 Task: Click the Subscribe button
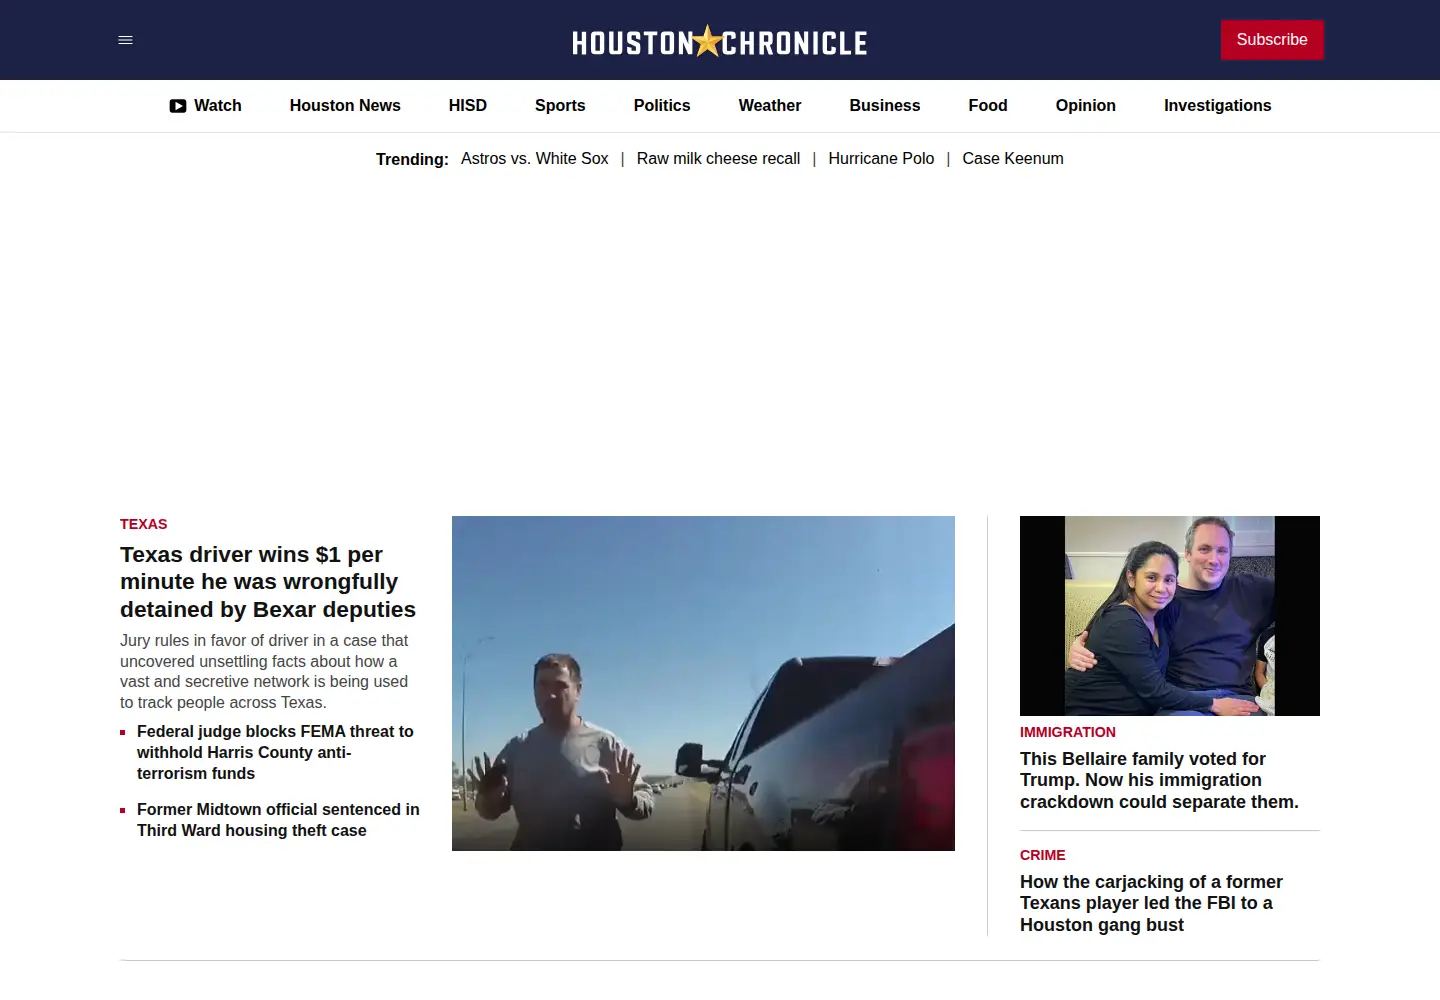tap(1272, 40)
